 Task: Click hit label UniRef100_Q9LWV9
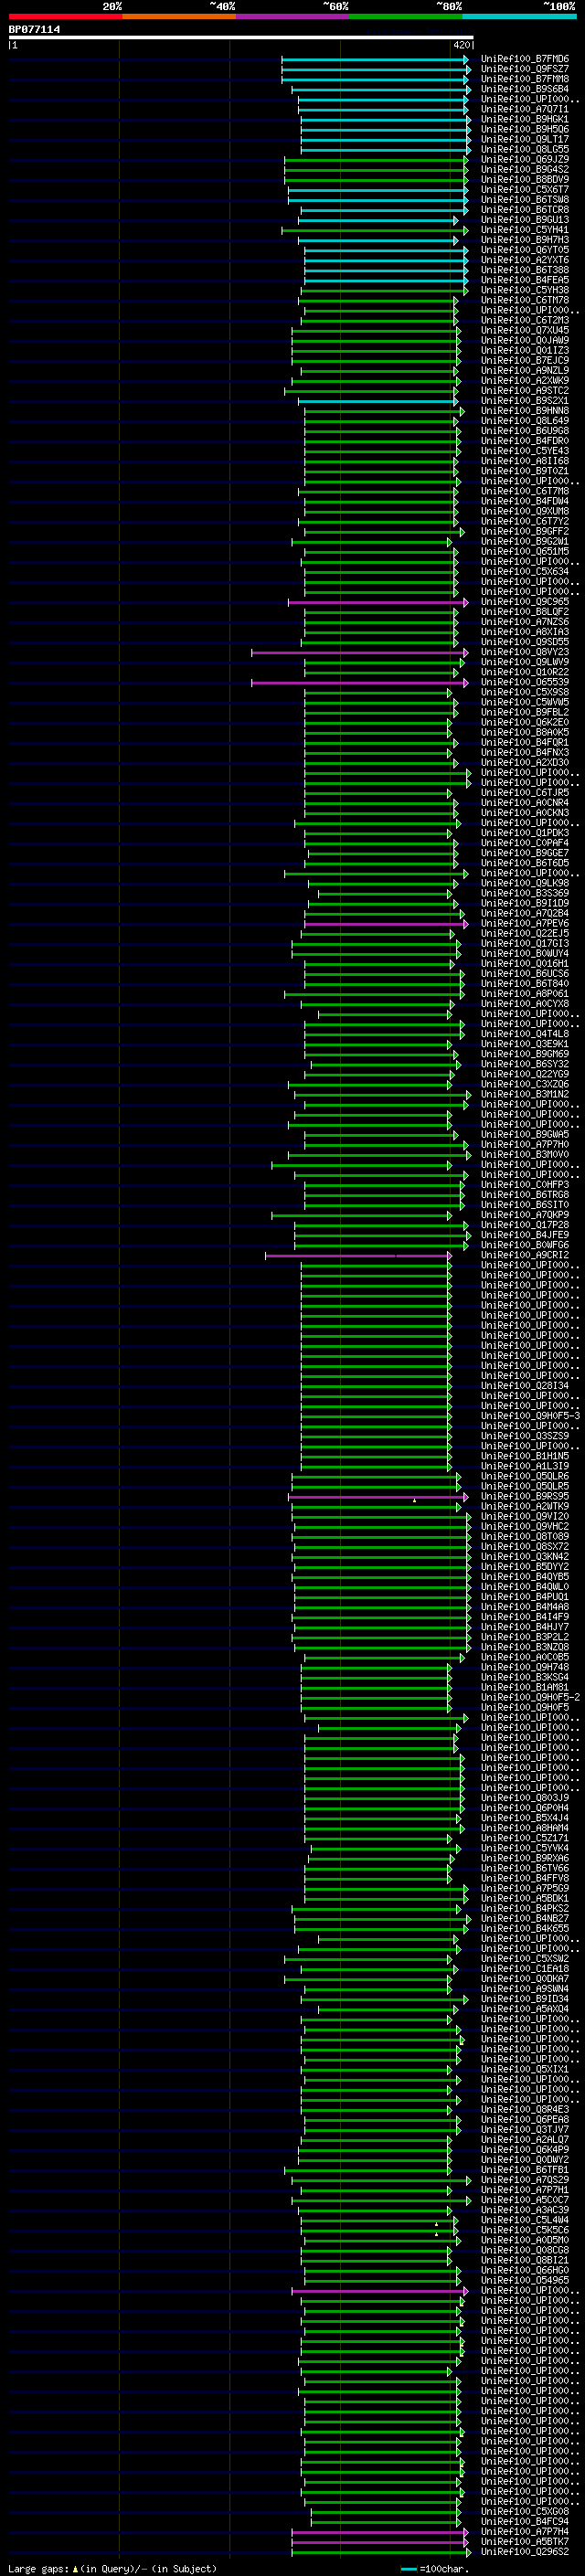[525, 662]
